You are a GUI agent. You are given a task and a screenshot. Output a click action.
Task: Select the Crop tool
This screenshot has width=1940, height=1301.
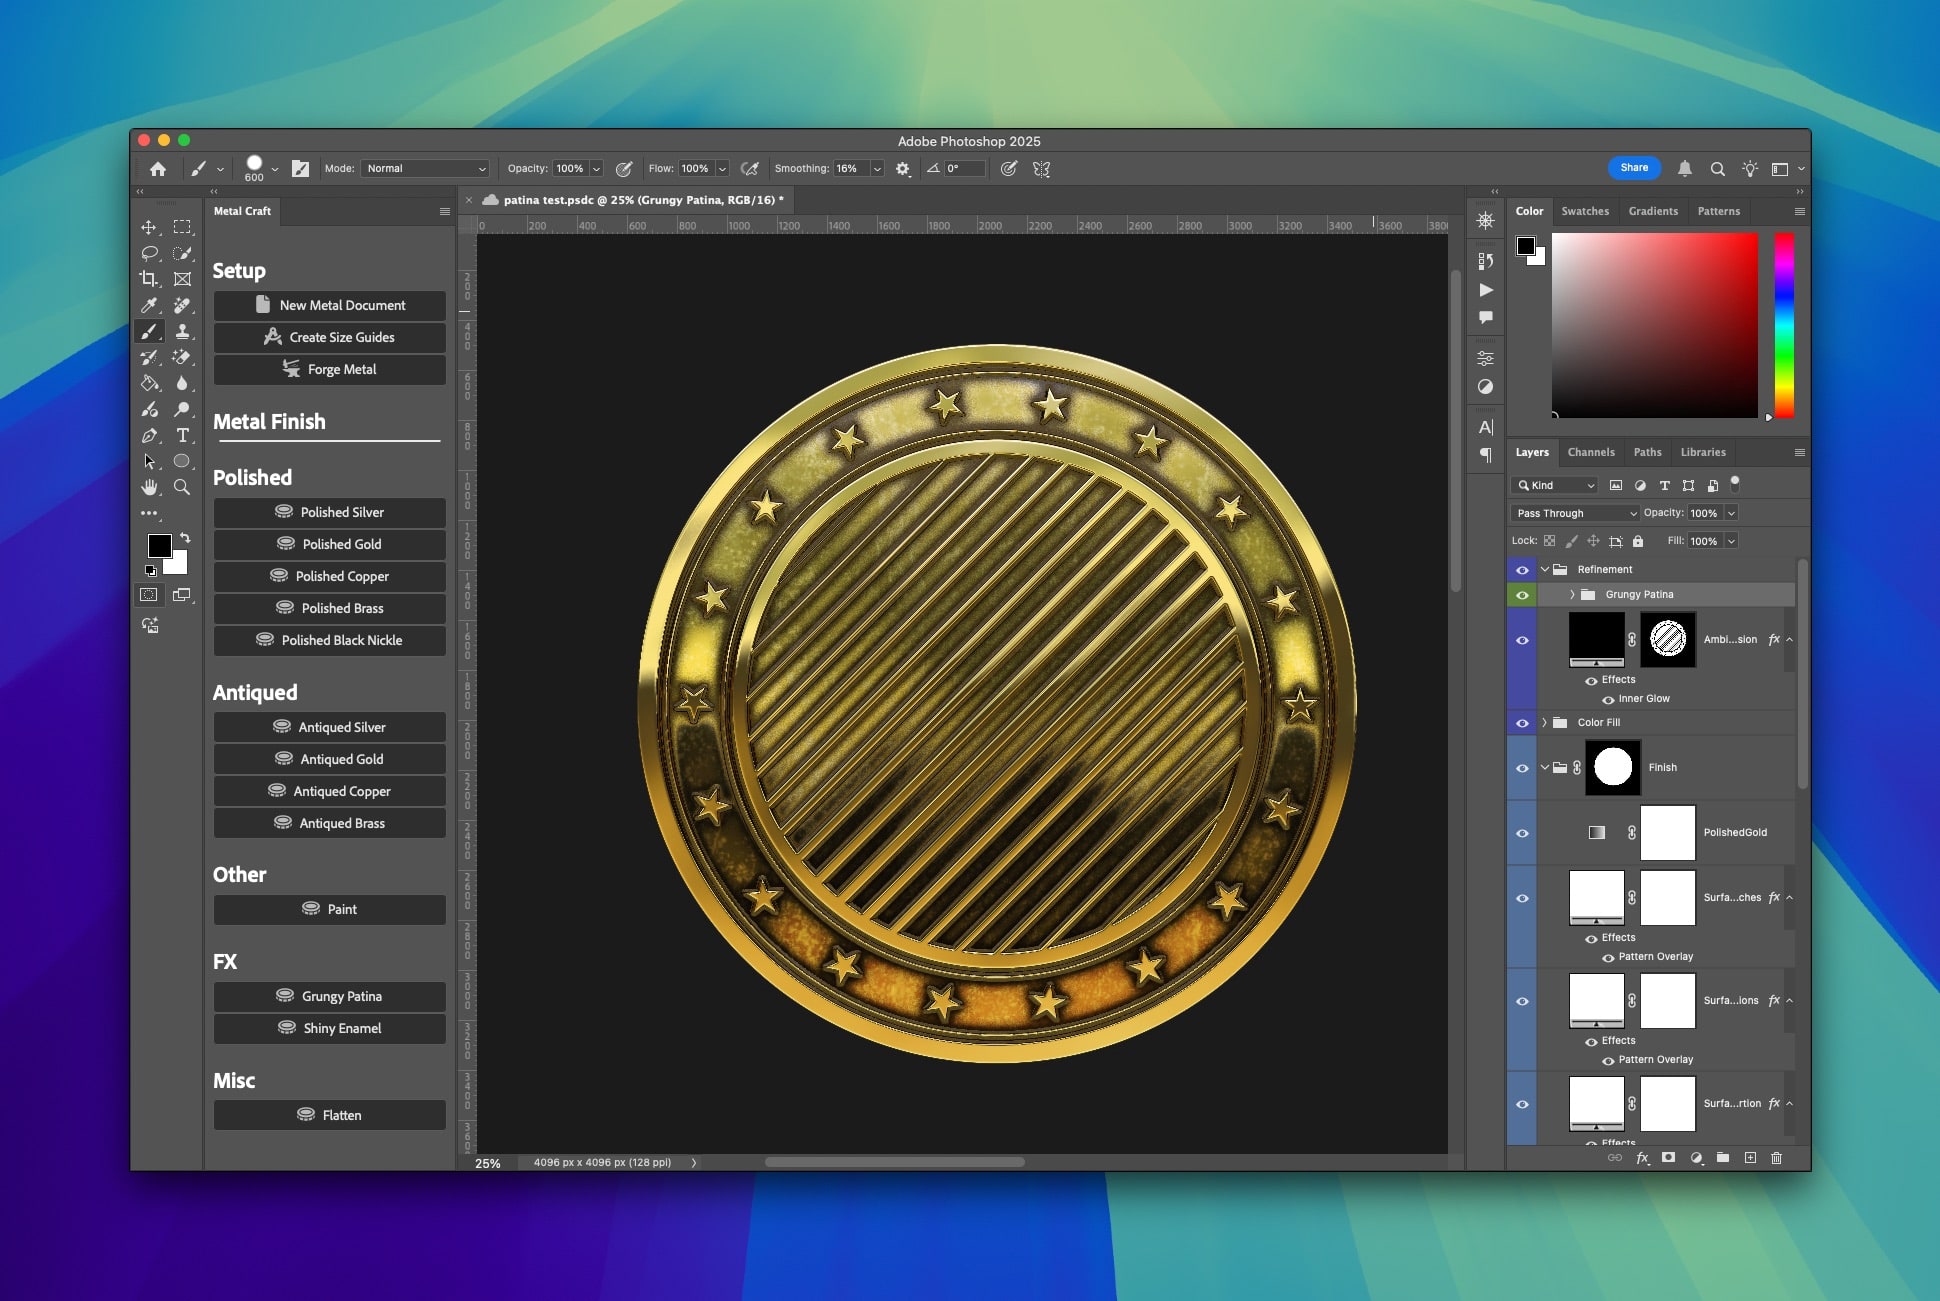[149, 279]
